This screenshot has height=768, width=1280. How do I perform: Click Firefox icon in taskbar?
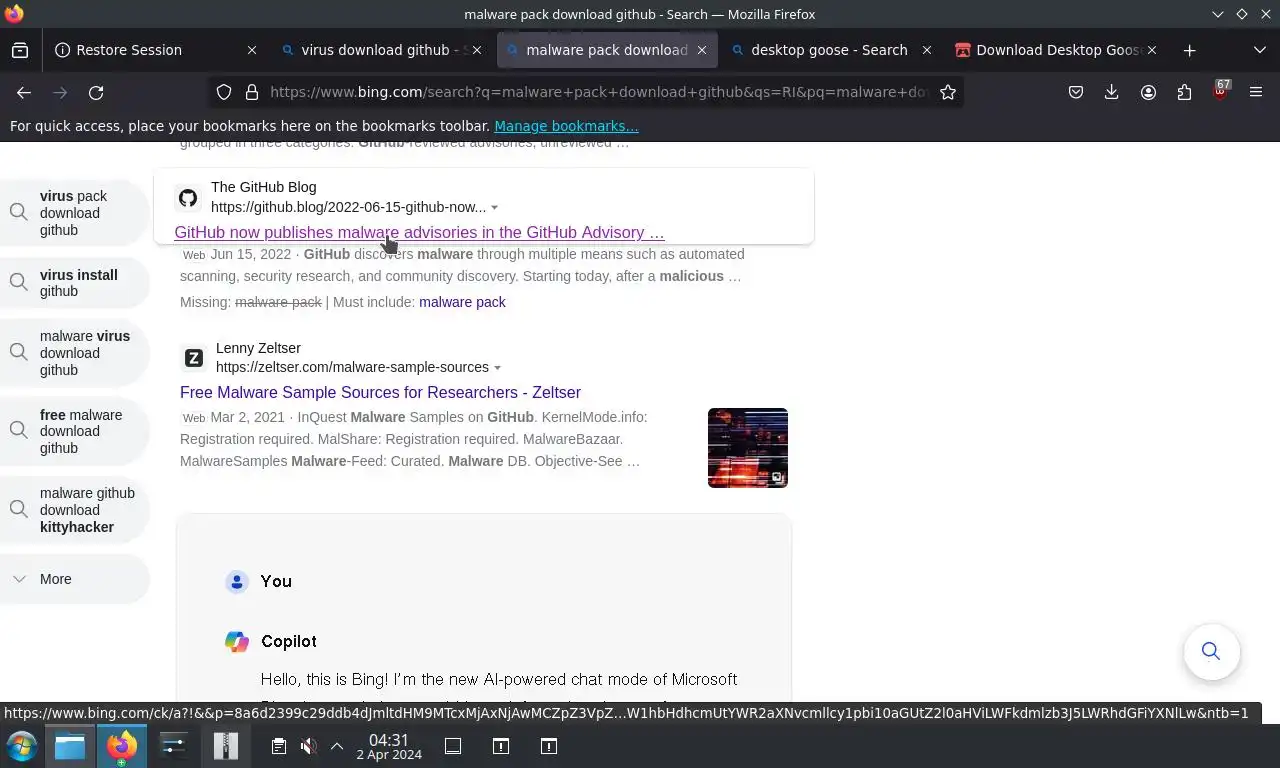(122, 746)
